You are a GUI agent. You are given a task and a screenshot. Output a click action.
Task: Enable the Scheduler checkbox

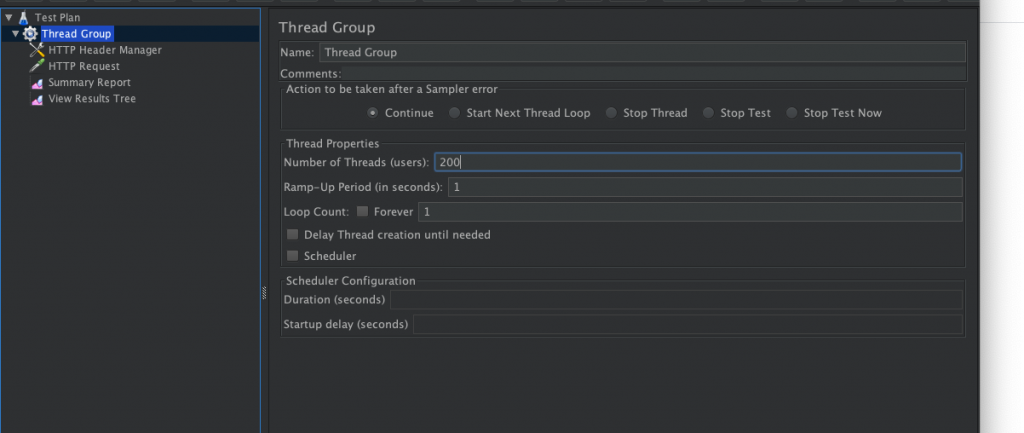point(293,256)
